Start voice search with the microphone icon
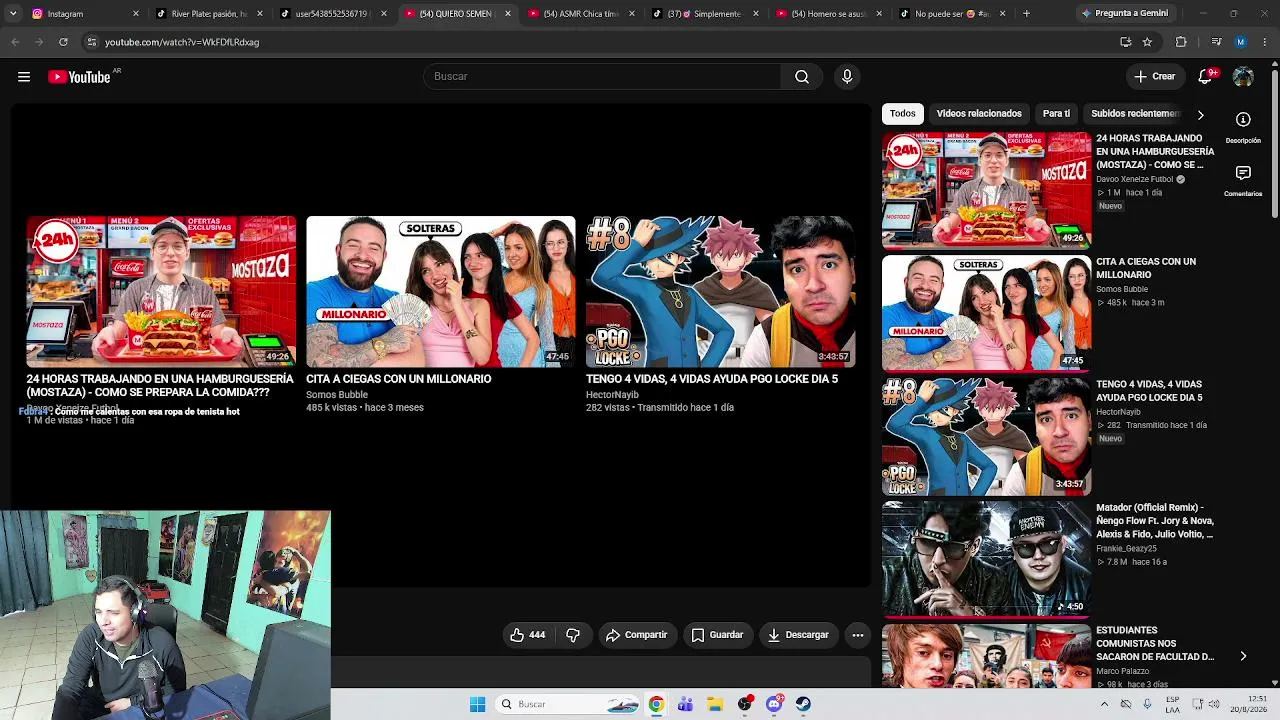 [847, 77]
